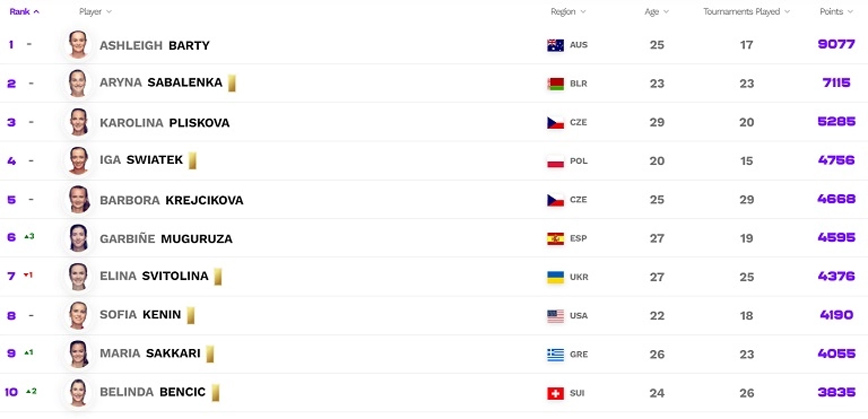Sort the table by Rank column header
The height and width of the screenshot is (419, 868).
point(24,12)
